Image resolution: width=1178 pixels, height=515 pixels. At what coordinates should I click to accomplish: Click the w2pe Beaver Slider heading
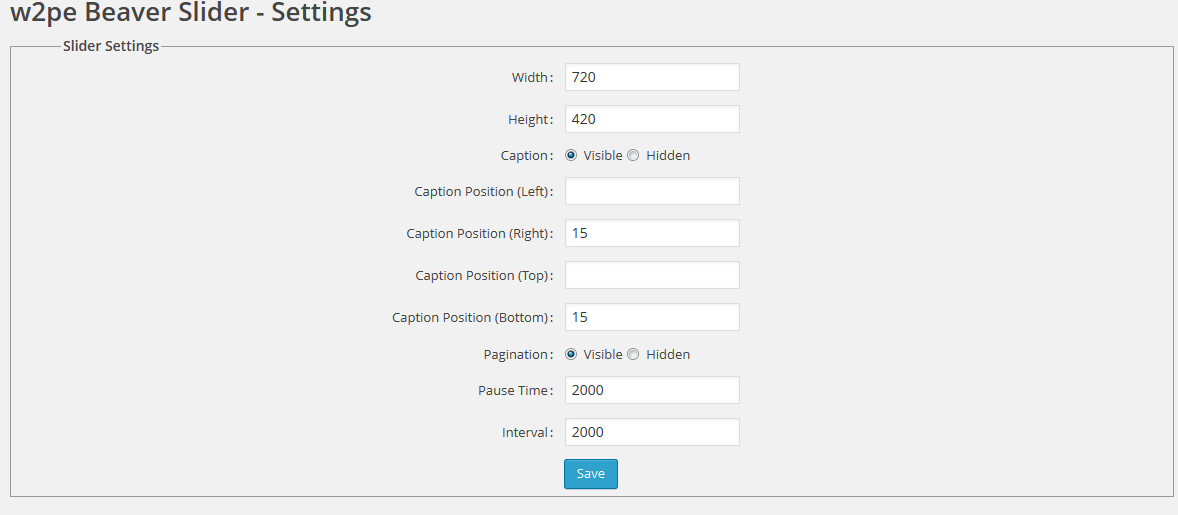[x=190, y=14]
